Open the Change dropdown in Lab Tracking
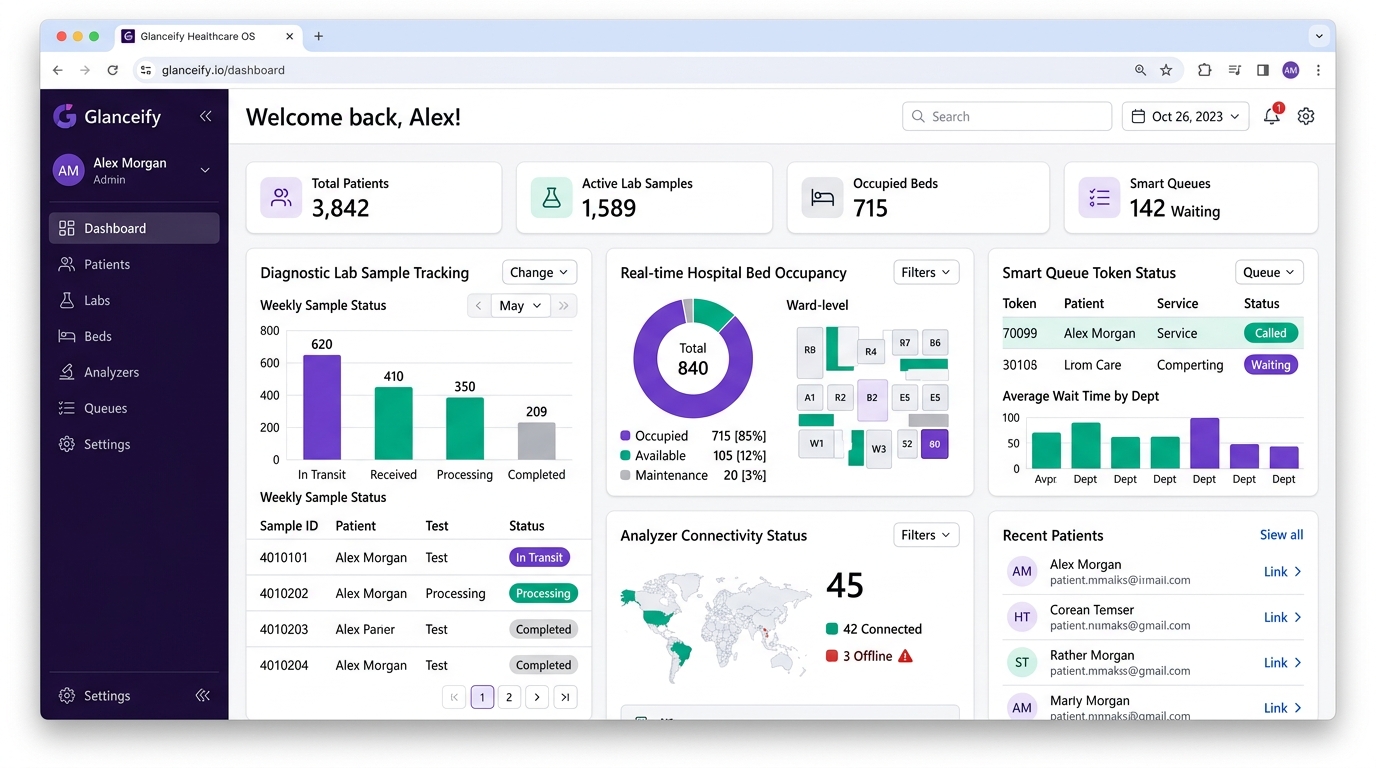This screenshot has width=1376, height=768. [539, 272]
